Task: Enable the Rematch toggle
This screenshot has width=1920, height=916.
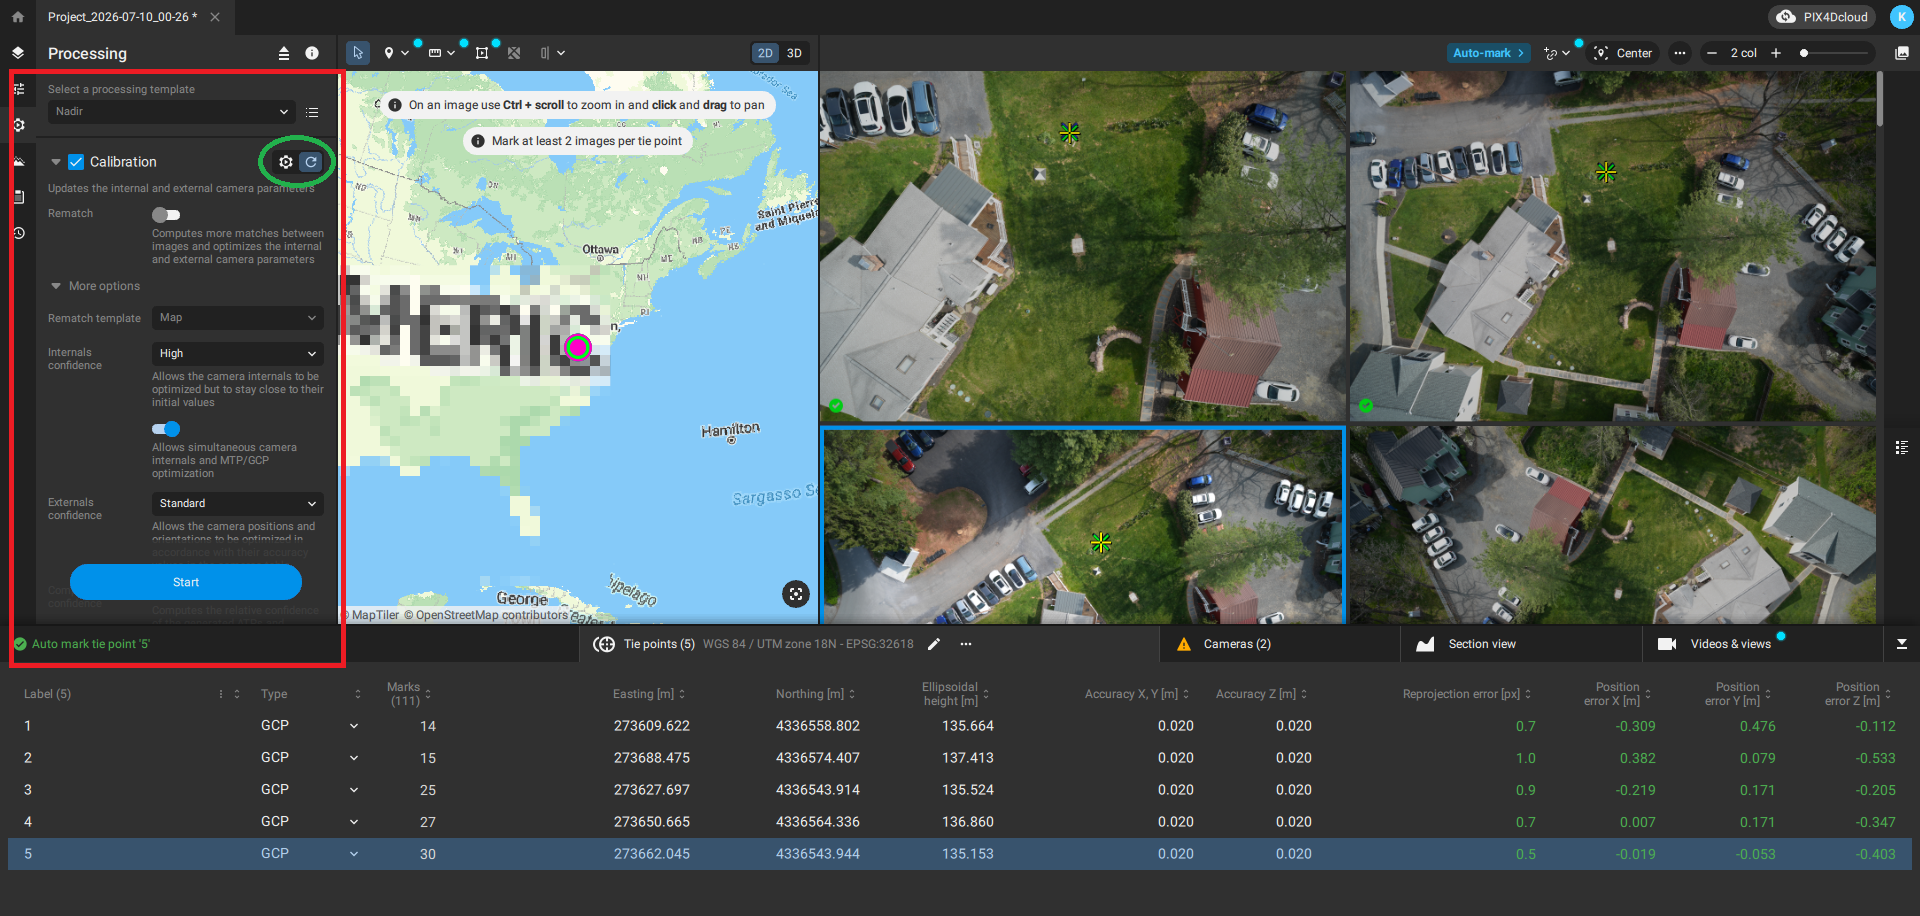Action: pyautogui.click(x=166, y=214)
